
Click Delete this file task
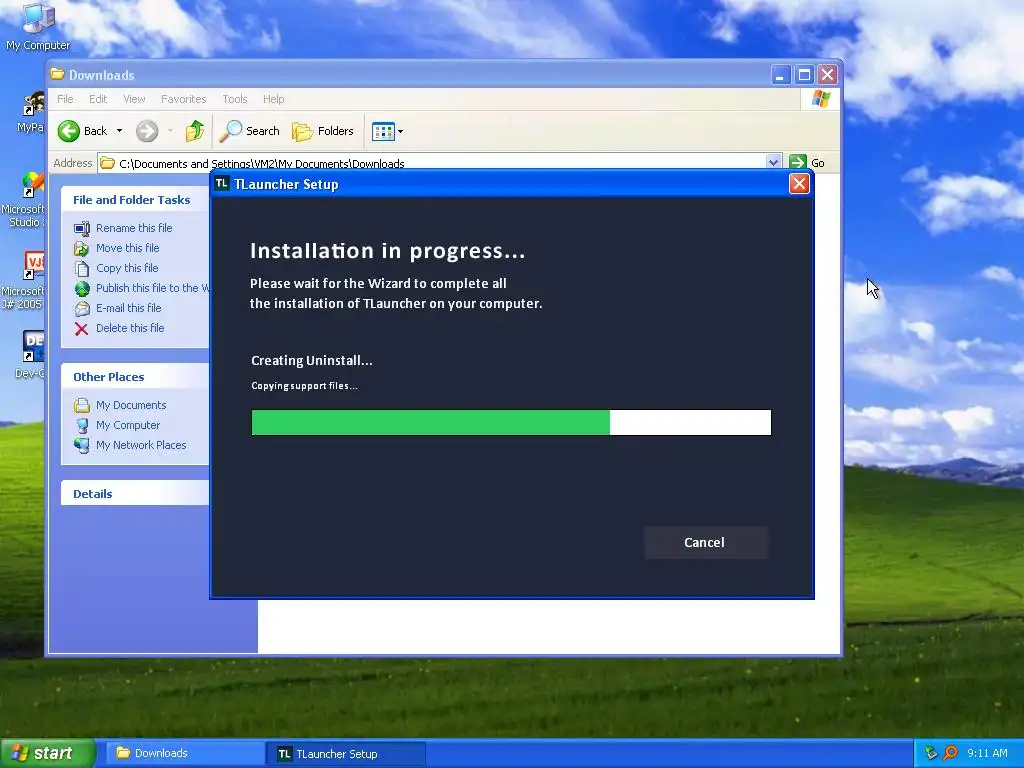[x=130, y=328]
